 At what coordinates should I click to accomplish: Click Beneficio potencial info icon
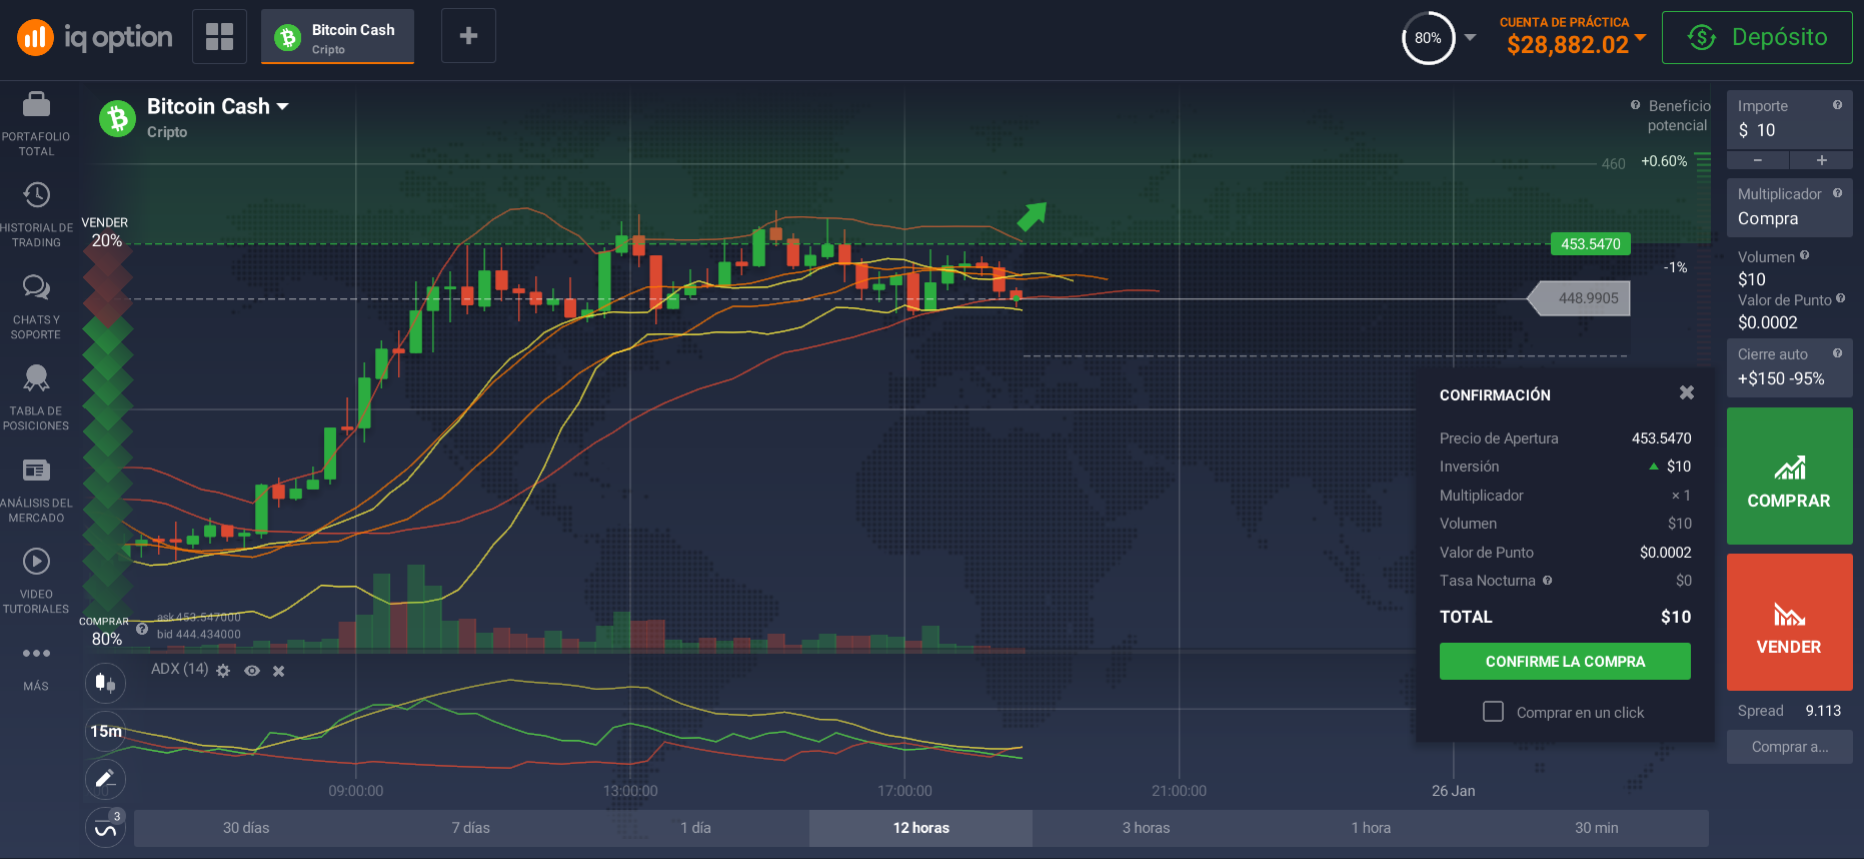[x=1635, y=105]
